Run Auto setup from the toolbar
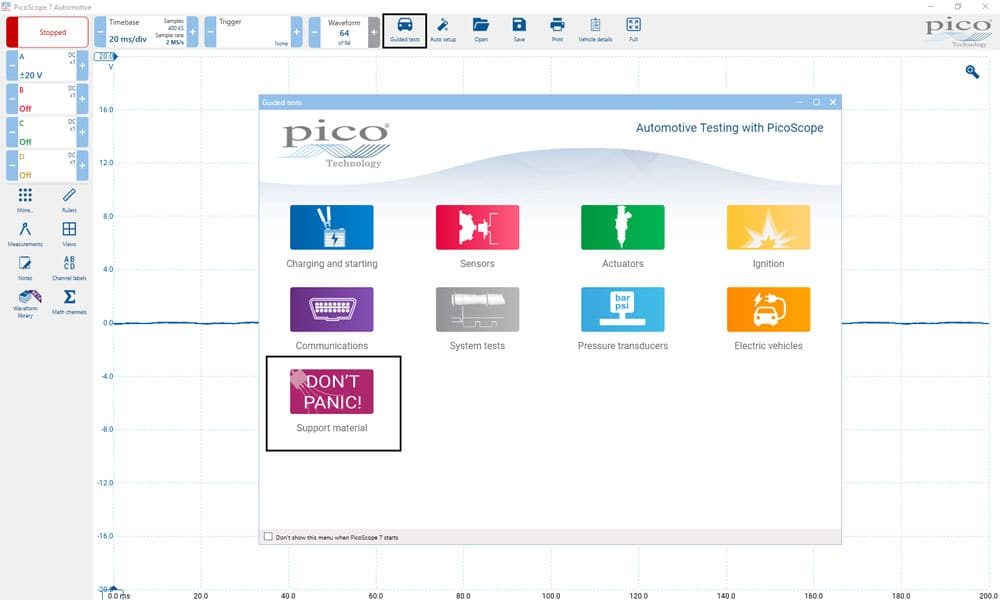 click(443, 30)
